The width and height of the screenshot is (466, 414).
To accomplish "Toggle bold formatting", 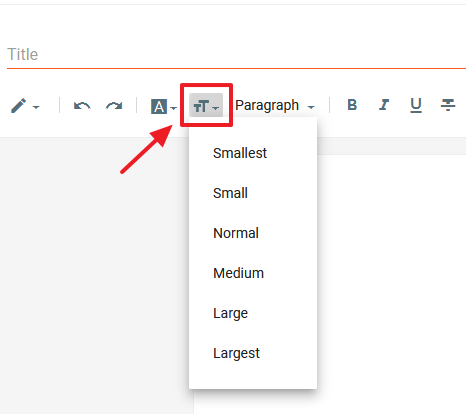I will click(x=352, y=105).
